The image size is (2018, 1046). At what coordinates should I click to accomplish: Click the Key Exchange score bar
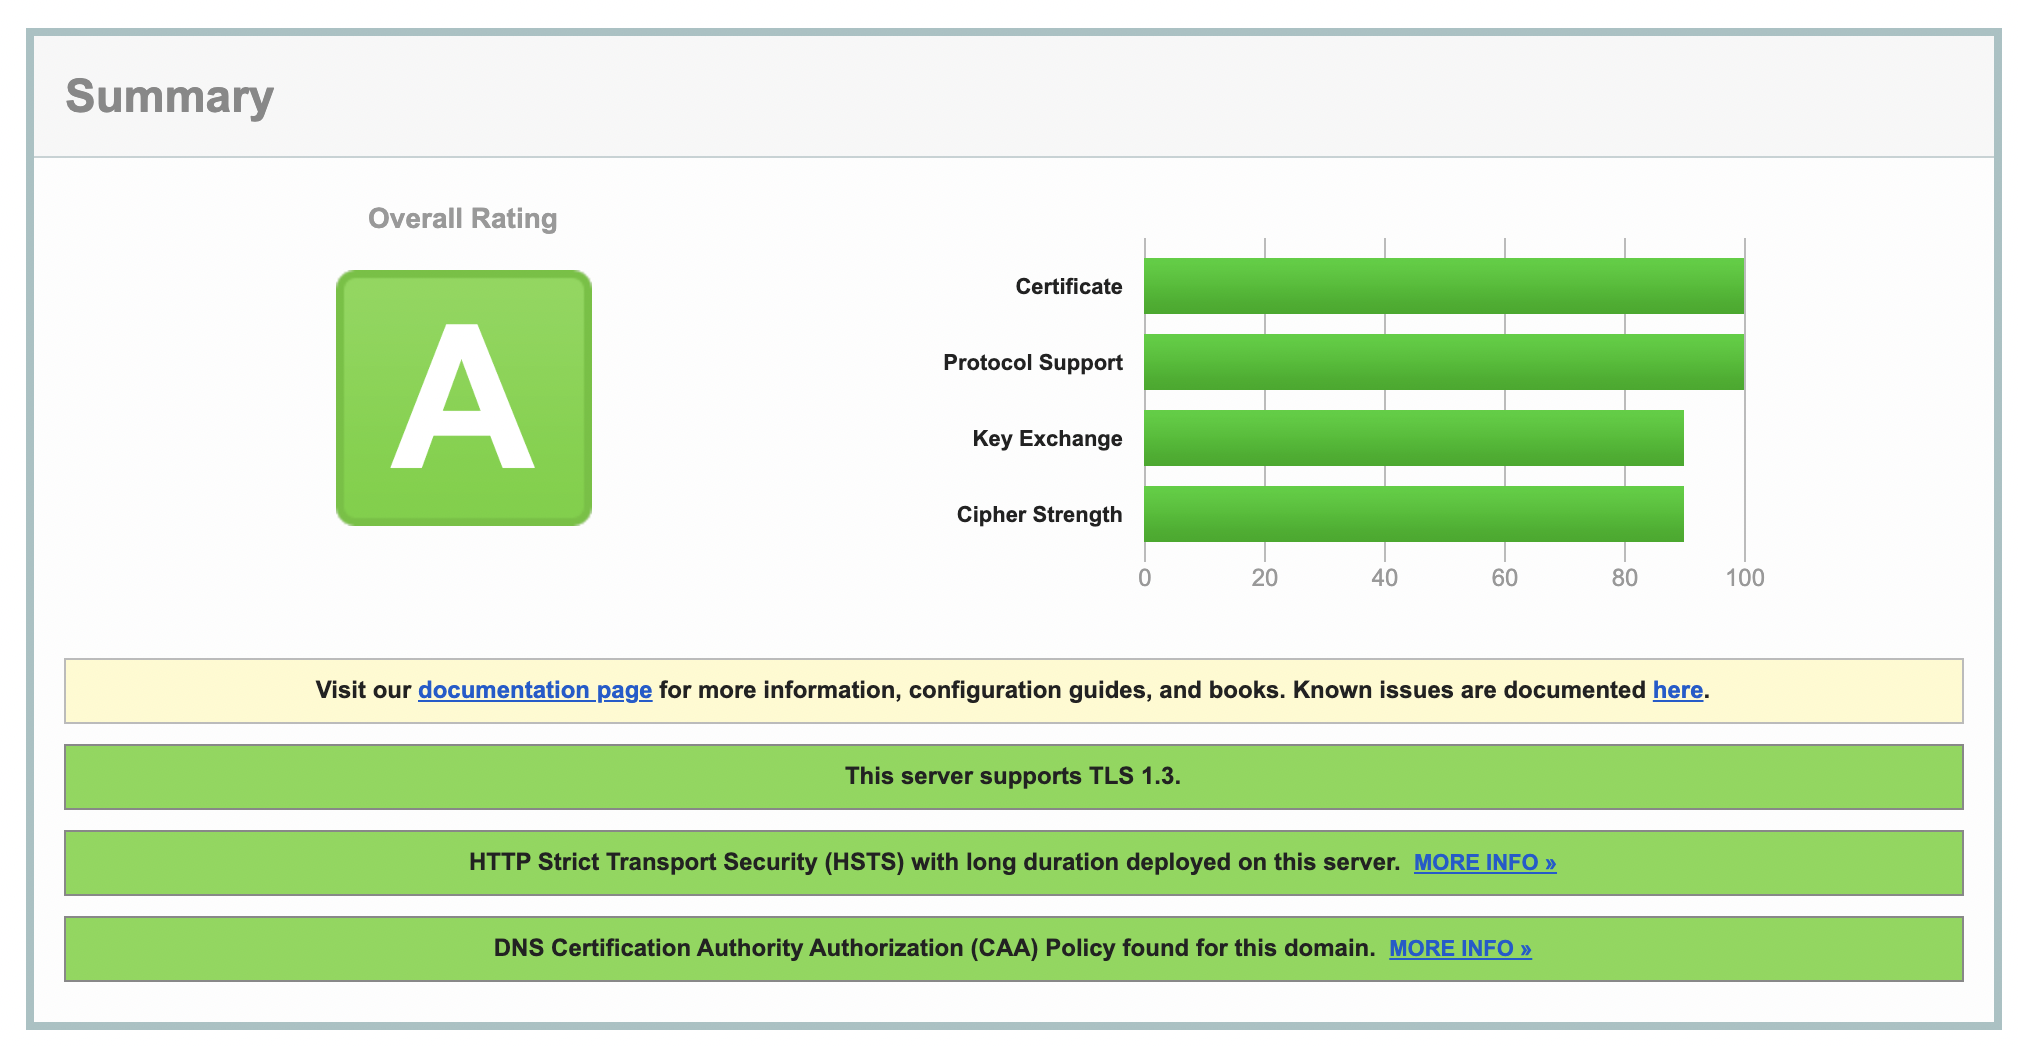click(x=1413, y=438)
